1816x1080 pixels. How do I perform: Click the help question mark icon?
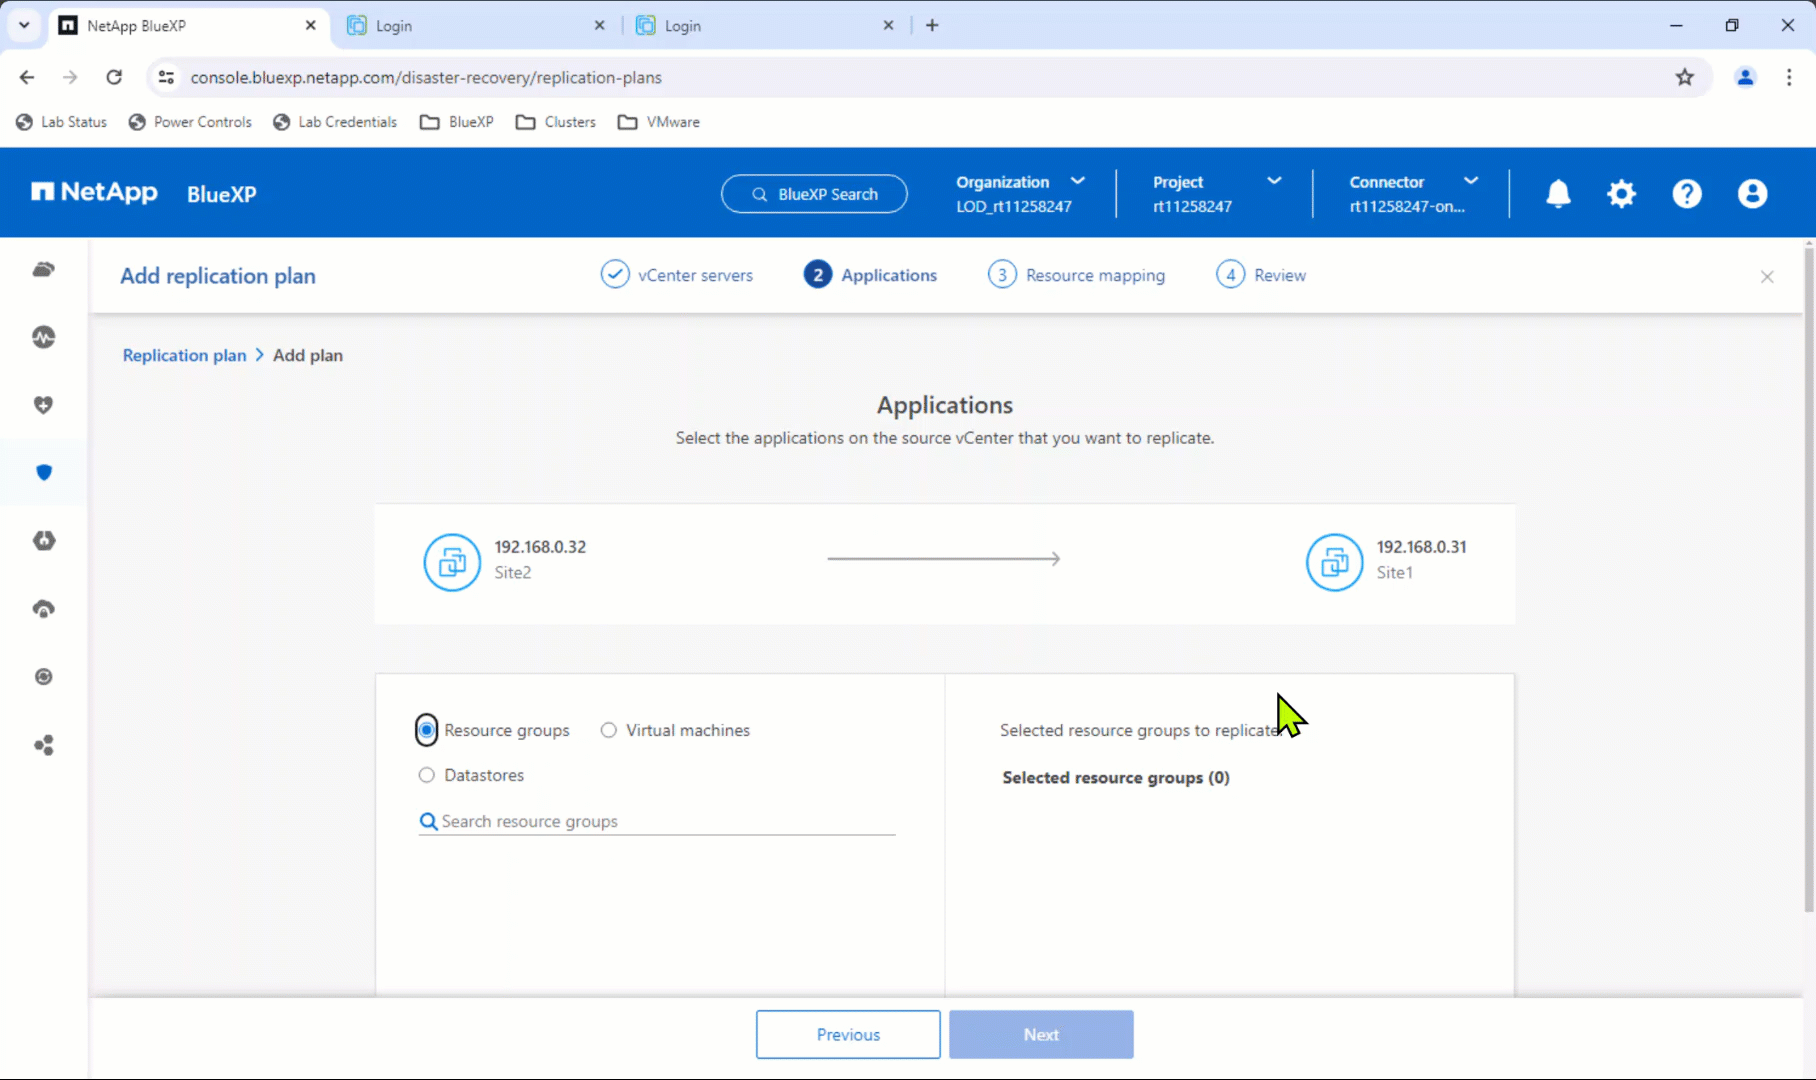pos(1687,193)
